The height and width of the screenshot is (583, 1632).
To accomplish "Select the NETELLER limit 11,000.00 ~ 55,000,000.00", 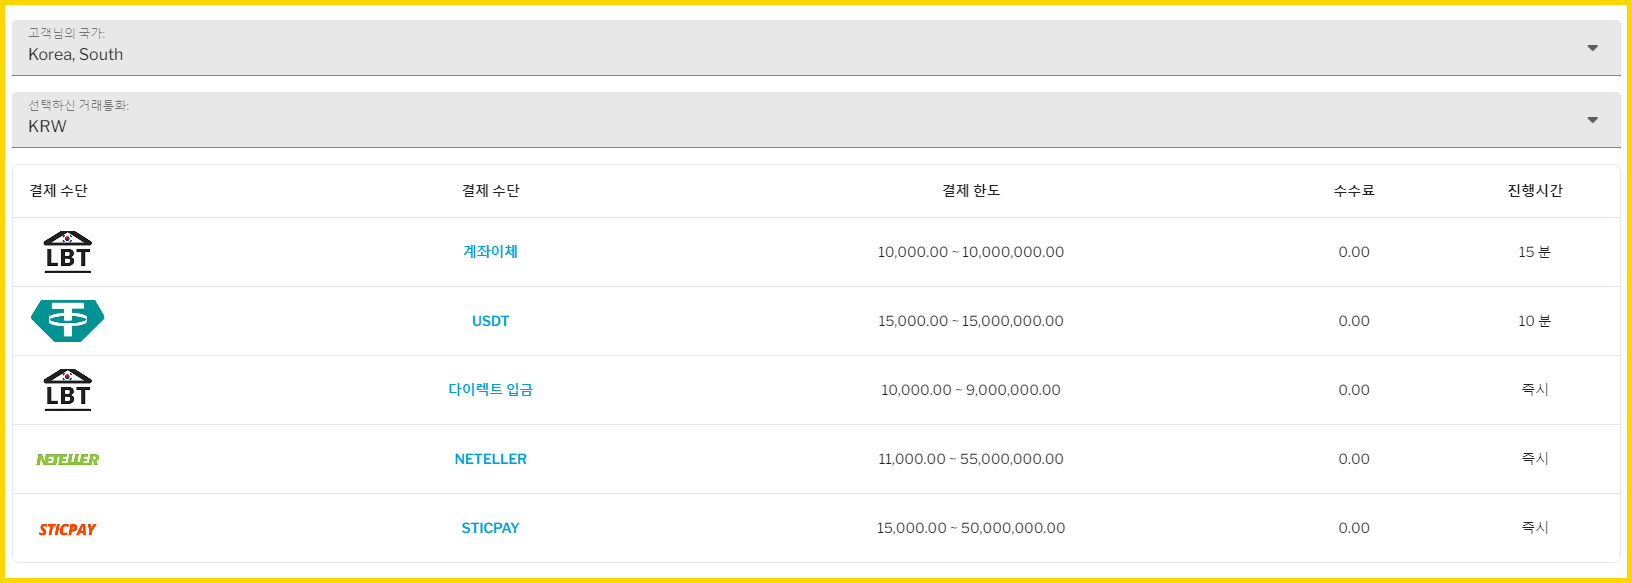I will [x=971, y=459].
